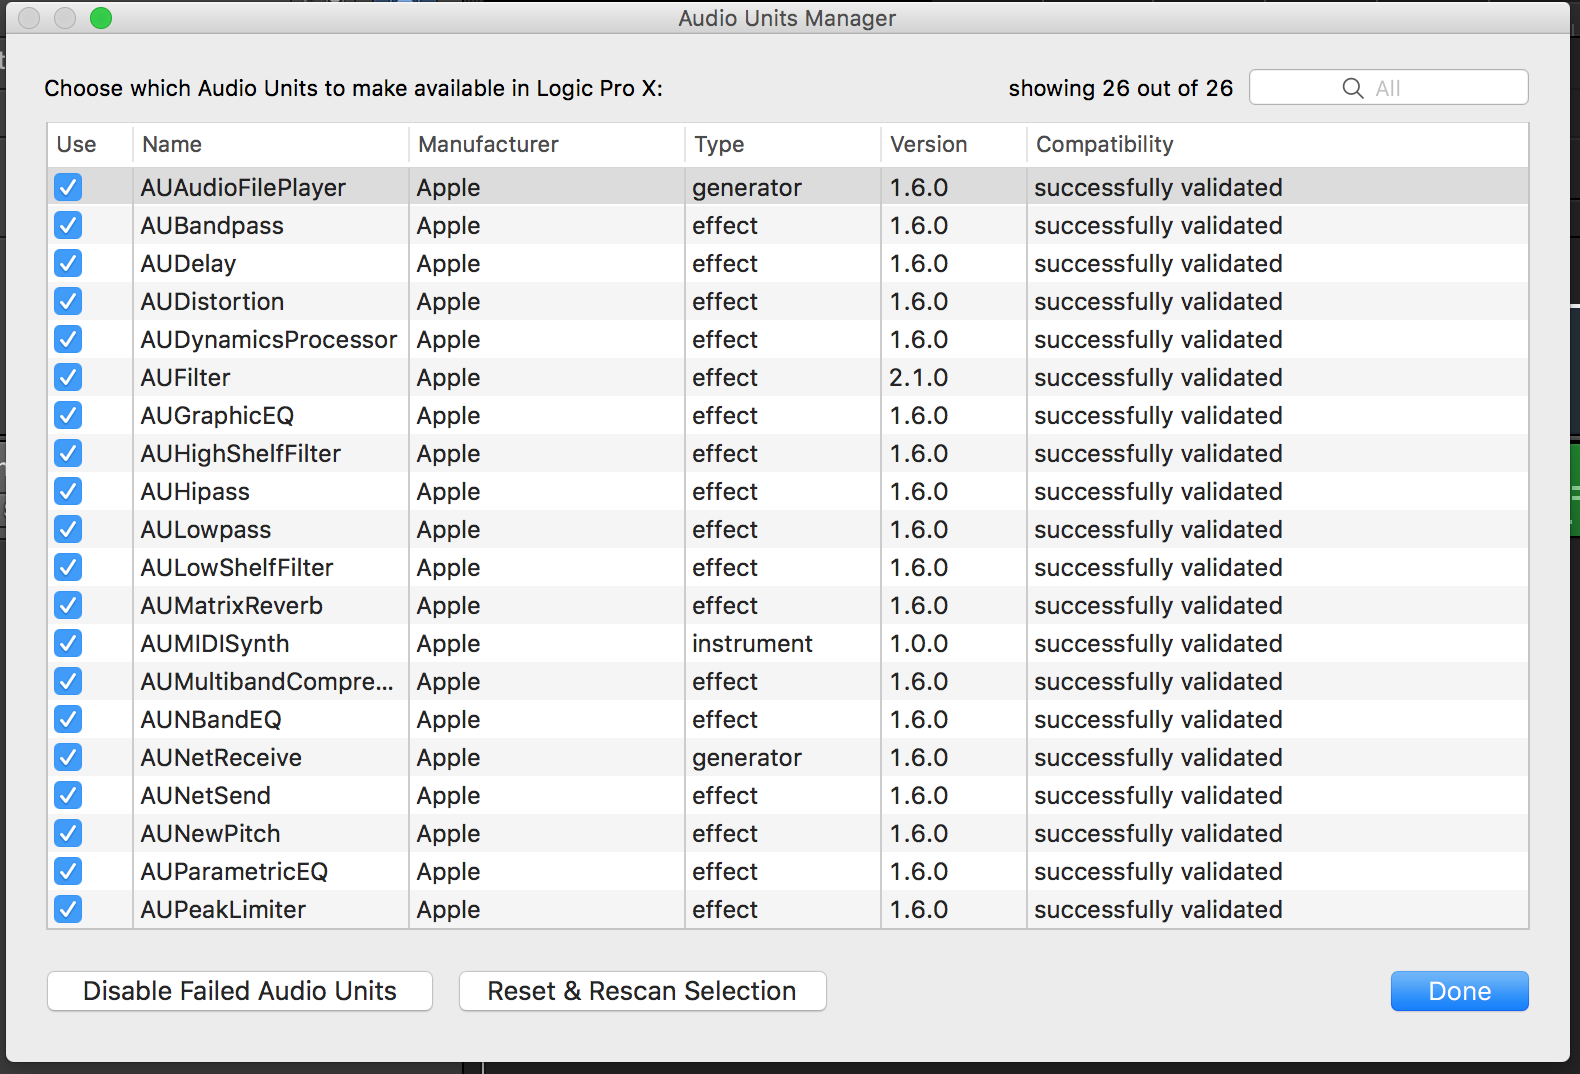Select the AUFilter row name
The height and width of the screenshot is (1074, 1580).
pyautogui.click(x=185, y=378)
